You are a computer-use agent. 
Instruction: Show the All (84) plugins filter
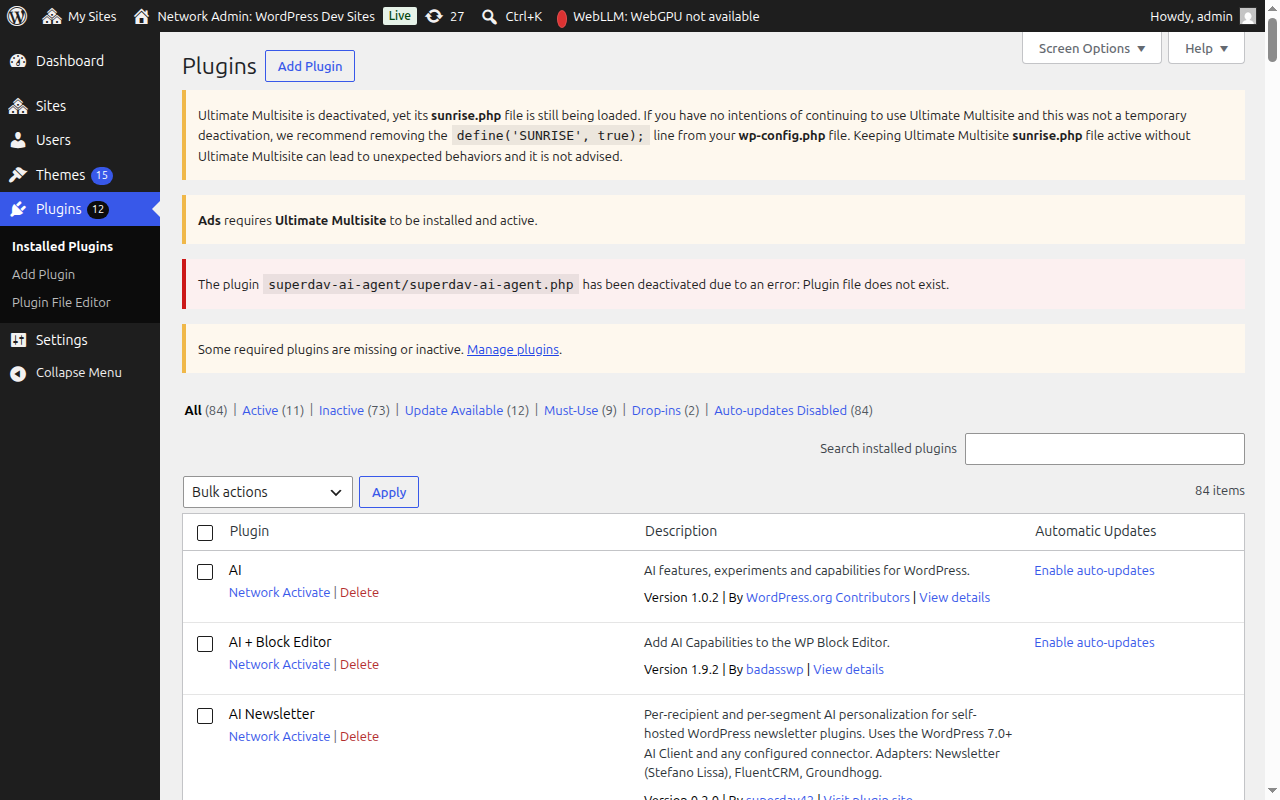206,410
